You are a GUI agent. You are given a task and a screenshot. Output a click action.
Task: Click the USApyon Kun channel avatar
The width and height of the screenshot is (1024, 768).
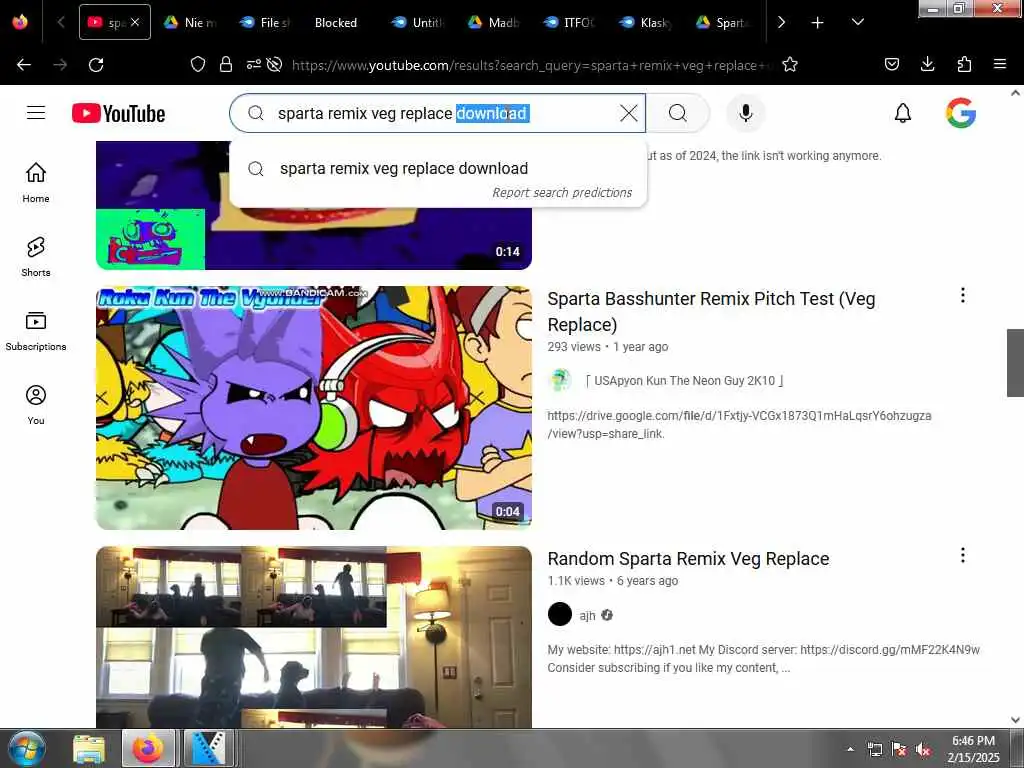pyautogui.click(x=560, y=380)
